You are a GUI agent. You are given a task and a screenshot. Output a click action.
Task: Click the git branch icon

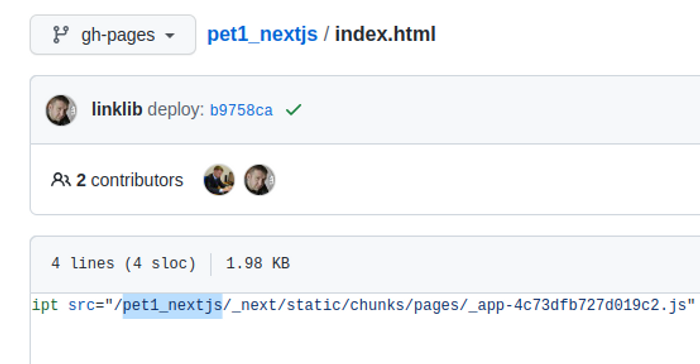tap(60, 35)
